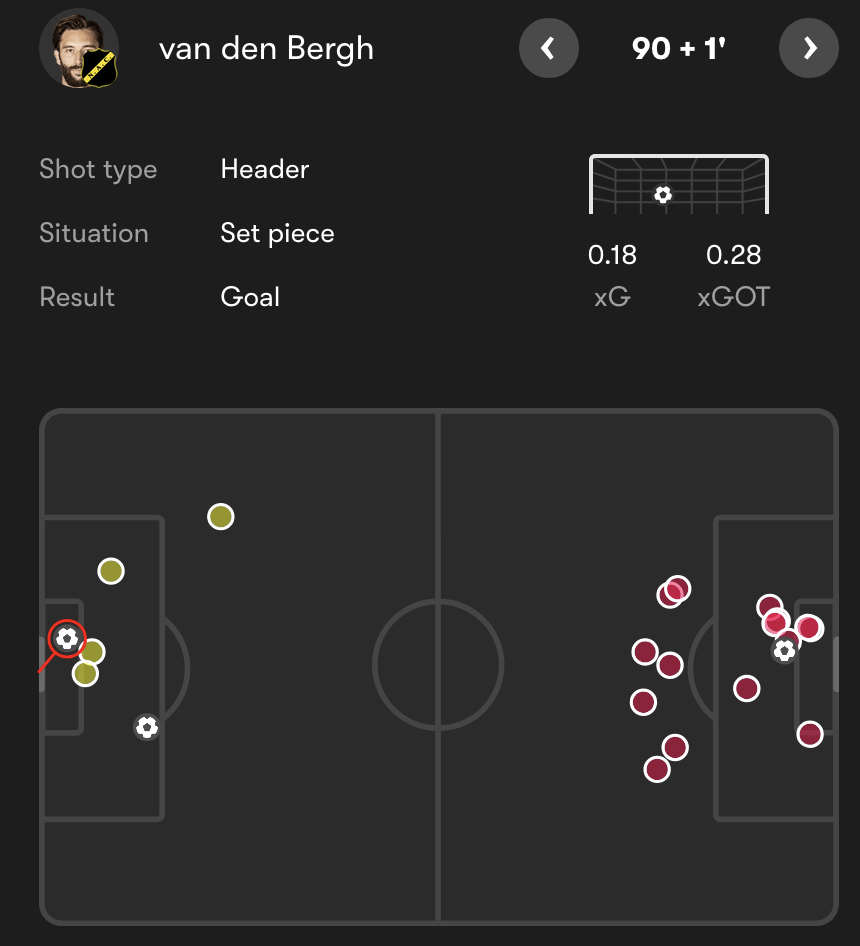
Task: Select the topmost olive shot inside the left box
Action: 111,571
